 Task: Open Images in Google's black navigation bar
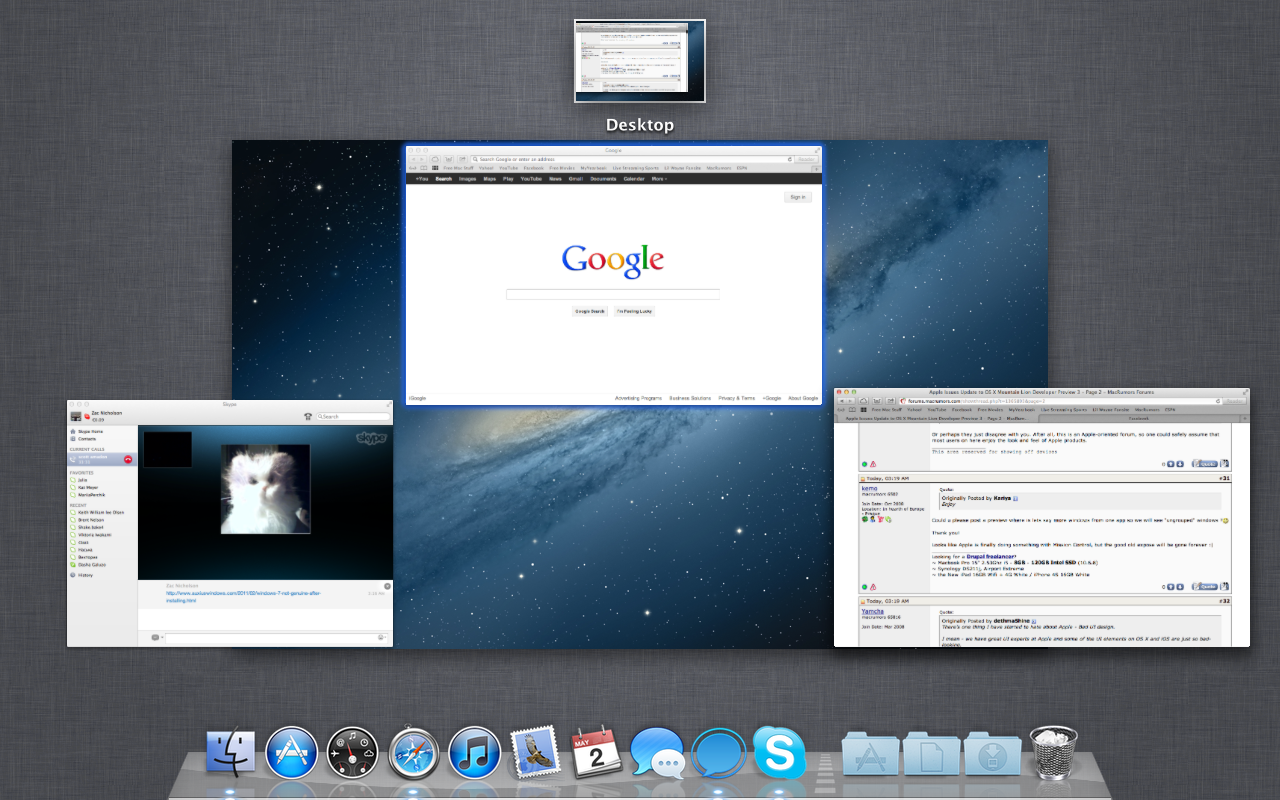pyautogui.click(x=467, y=179)
